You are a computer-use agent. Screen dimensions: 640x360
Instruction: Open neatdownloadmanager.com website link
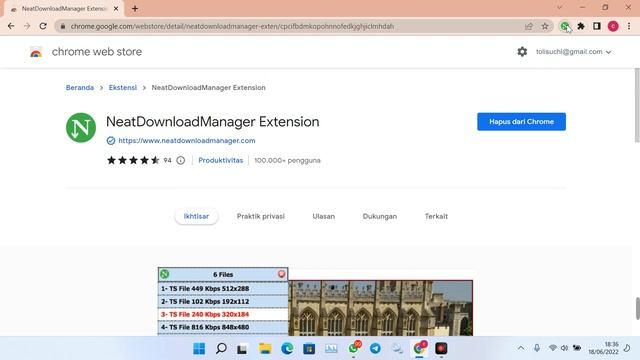pos(187,140)
